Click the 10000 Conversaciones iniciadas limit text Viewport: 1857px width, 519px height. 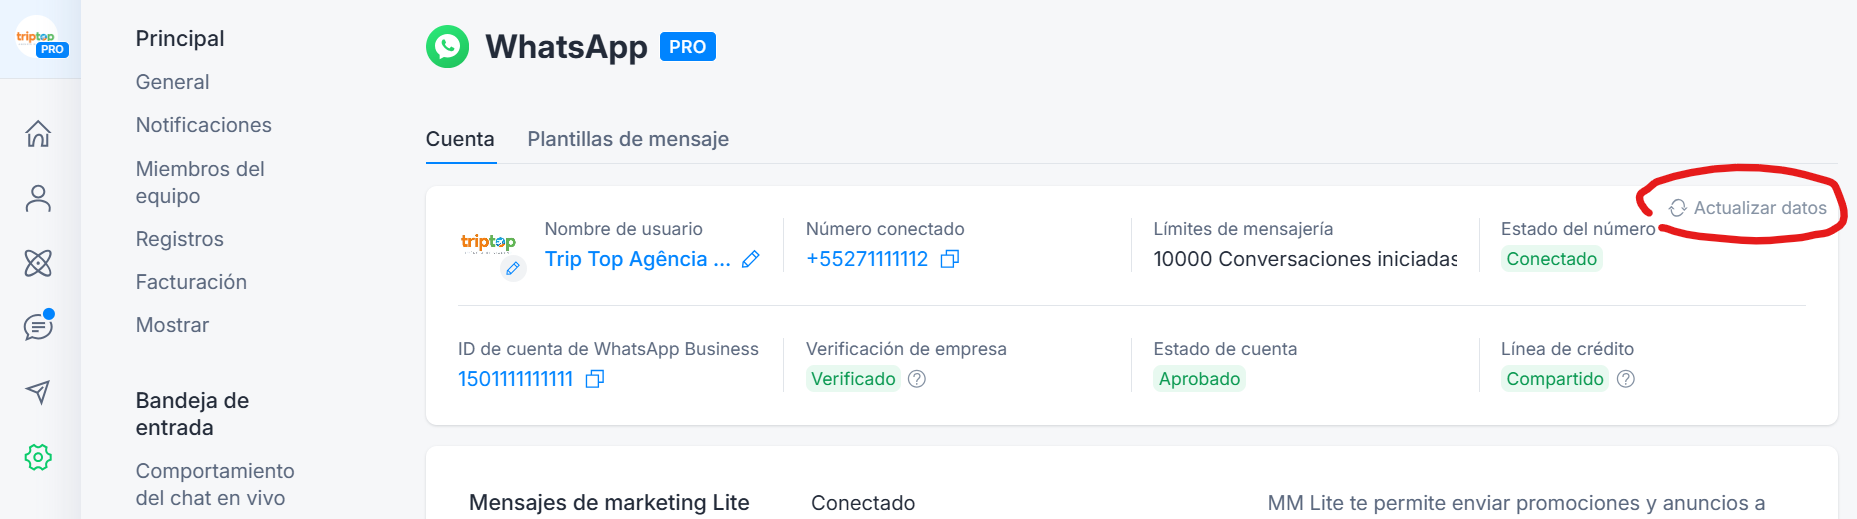(1305, 259)
